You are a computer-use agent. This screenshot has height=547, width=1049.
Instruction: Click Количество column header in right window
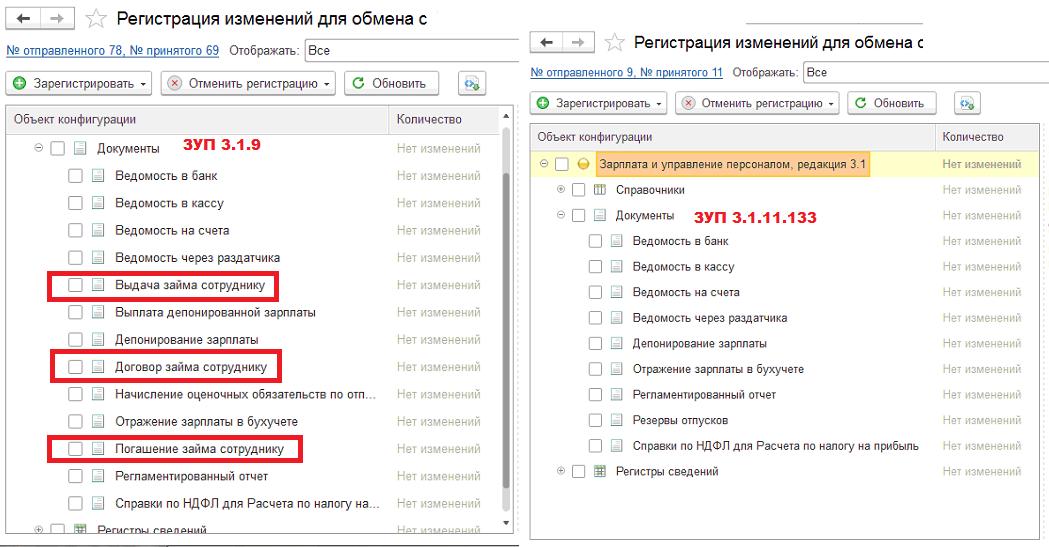[987, 137]
